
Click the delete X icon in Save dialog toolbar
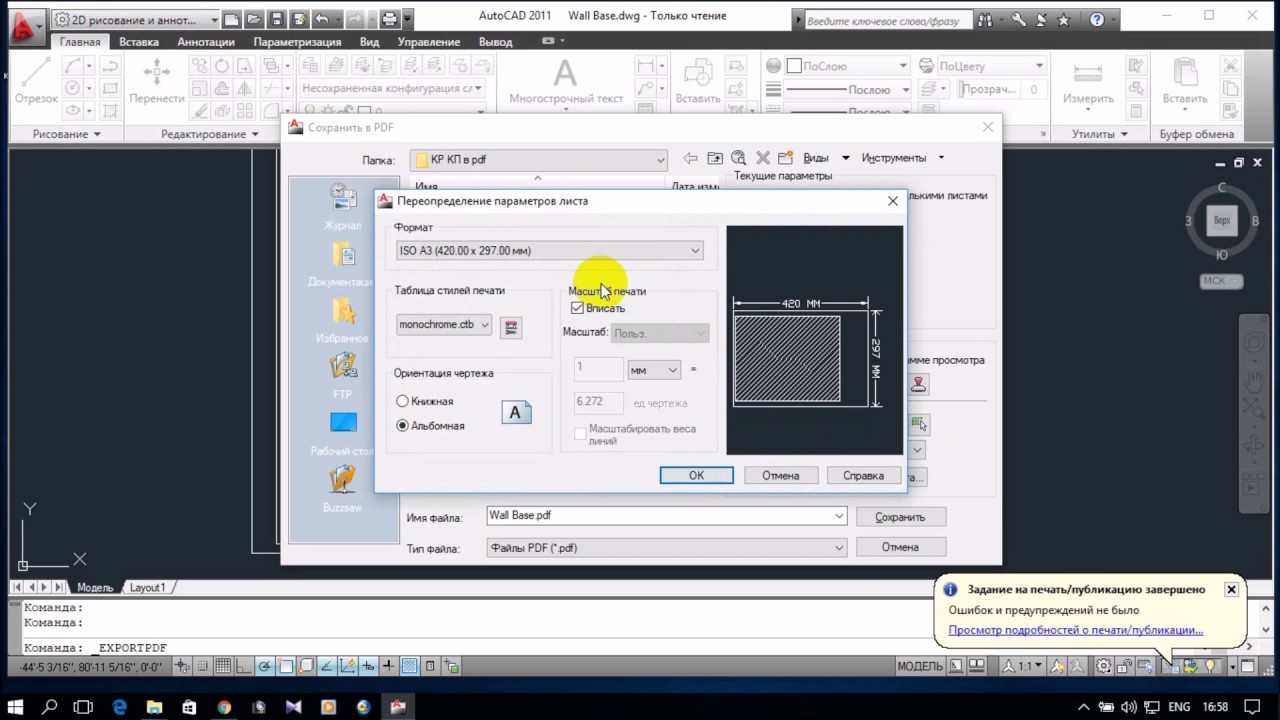point(762,158)
